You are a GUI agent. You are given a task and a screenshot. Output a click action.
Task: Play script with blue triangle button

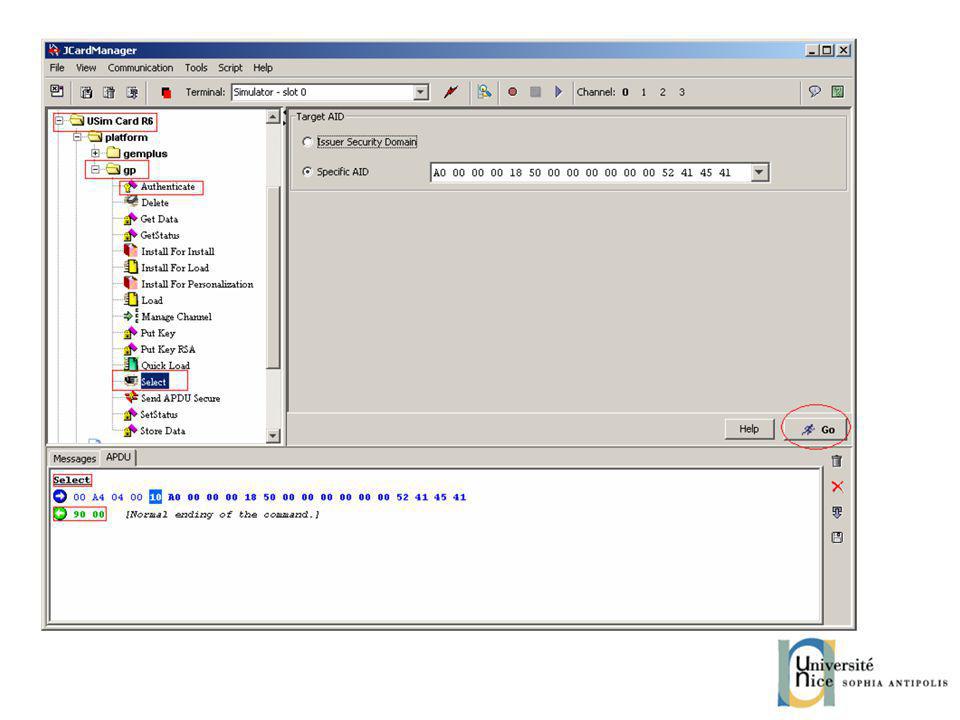[558, 92]
